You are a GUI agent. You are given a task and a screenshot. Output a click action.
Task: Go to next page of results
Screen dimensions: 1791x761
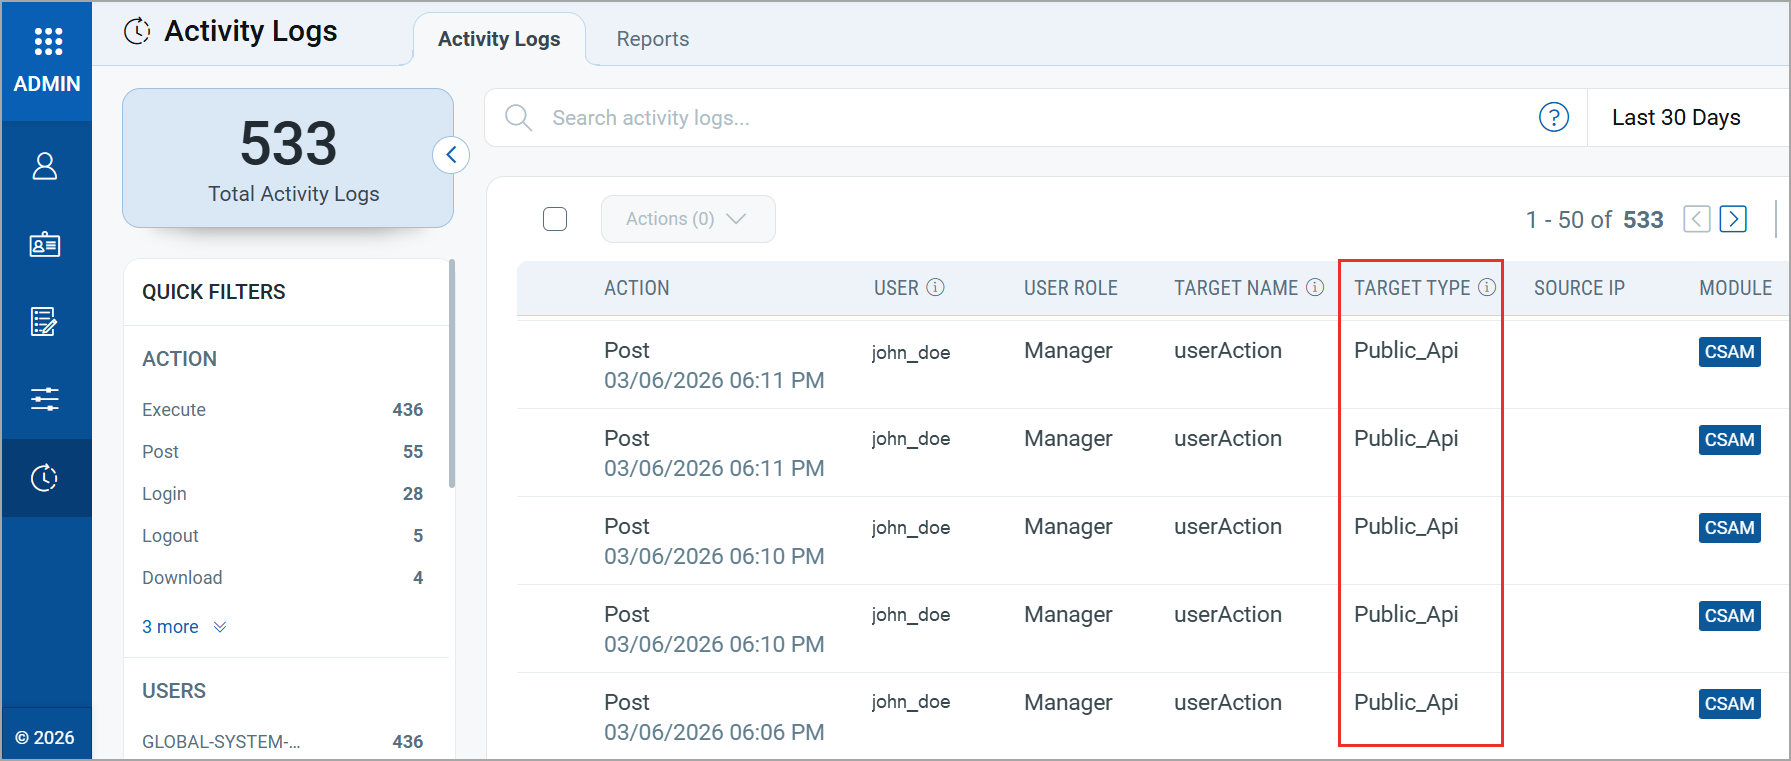point(1733,219)
